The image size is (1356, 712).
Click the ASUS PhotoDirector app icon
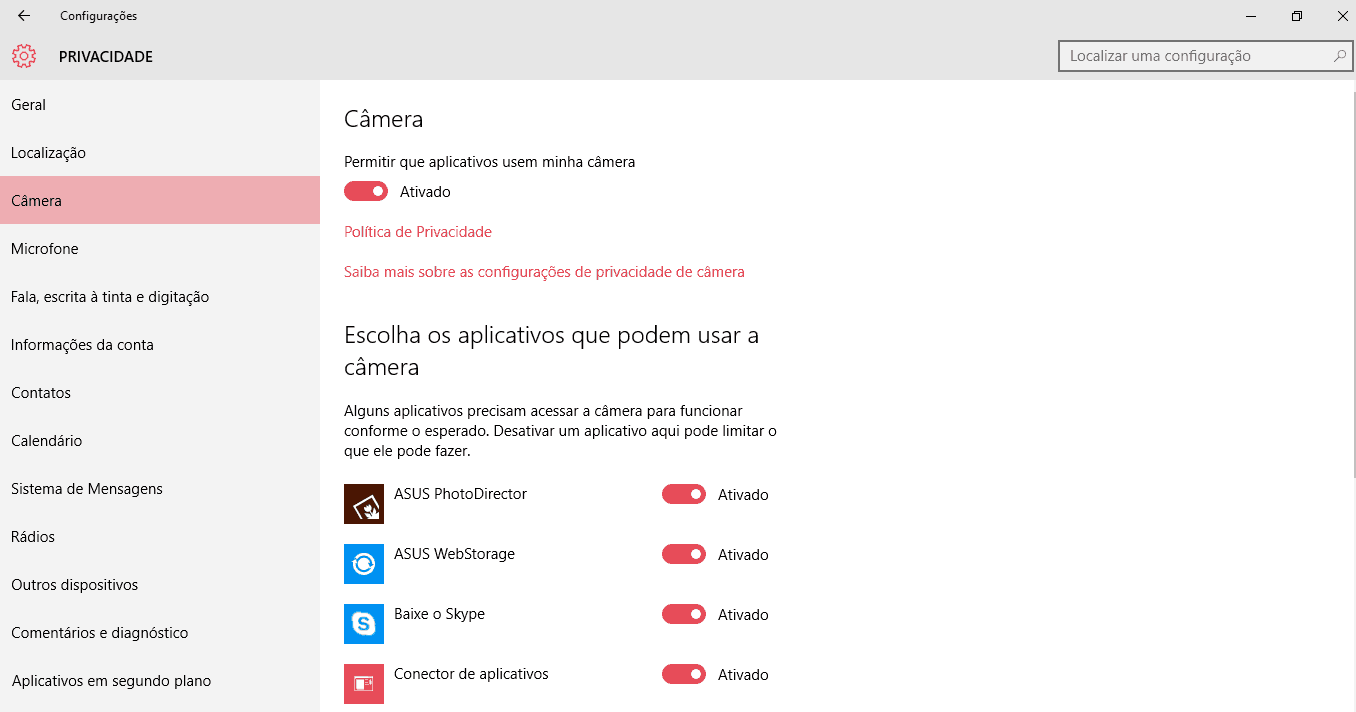tap(364, 504)
